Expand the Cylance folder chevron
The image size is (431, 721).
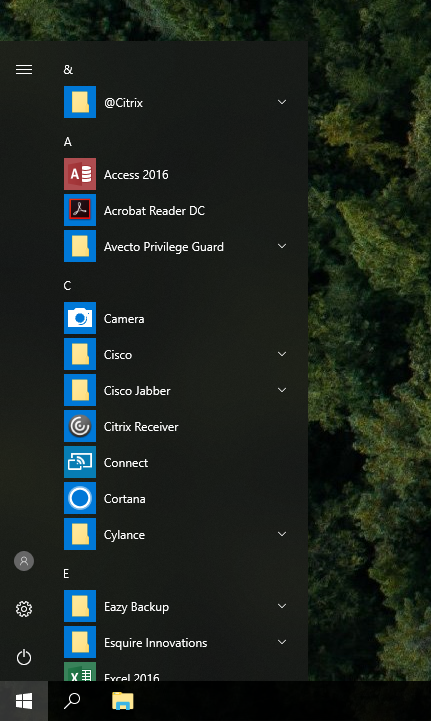(x=282, y=534)
